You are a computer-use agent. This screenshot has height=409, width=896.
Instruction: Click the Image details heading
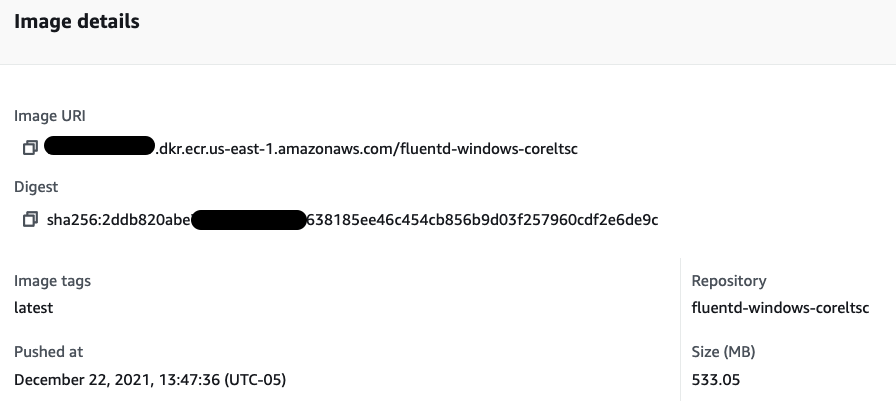[77, 21]
